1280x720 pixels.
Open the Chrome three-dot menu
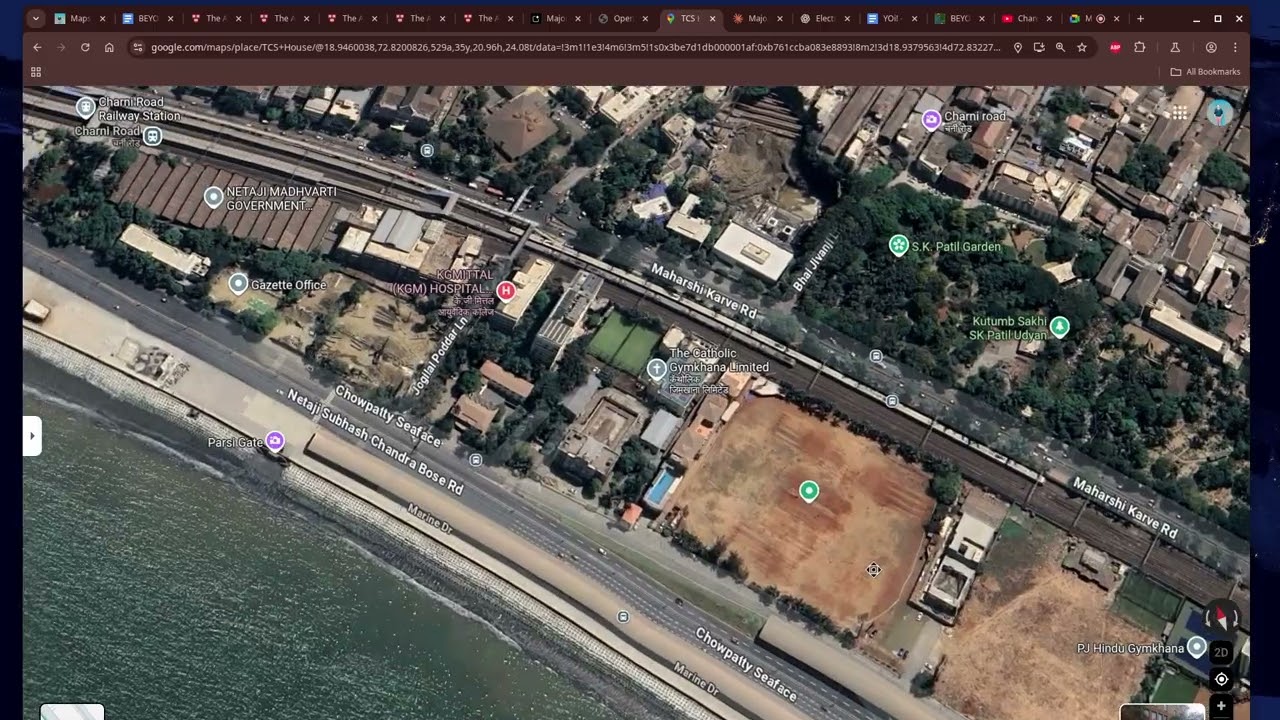[x=1235, y=47]
